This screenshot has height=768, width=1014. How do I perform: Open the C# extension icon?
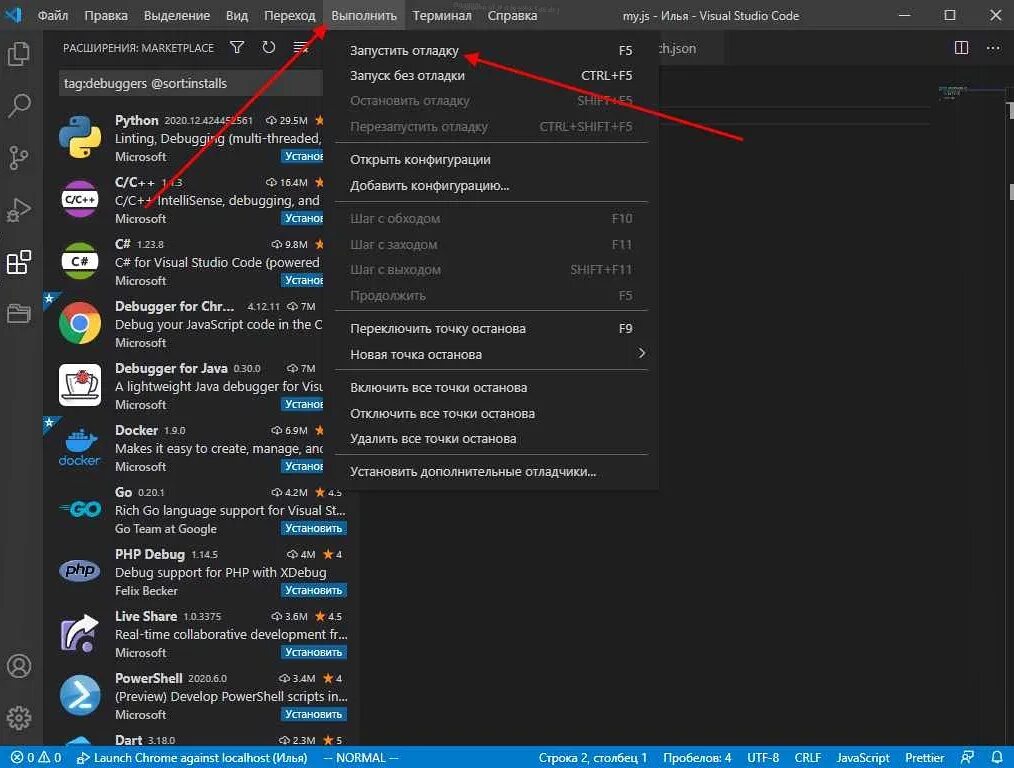(80, 261)
